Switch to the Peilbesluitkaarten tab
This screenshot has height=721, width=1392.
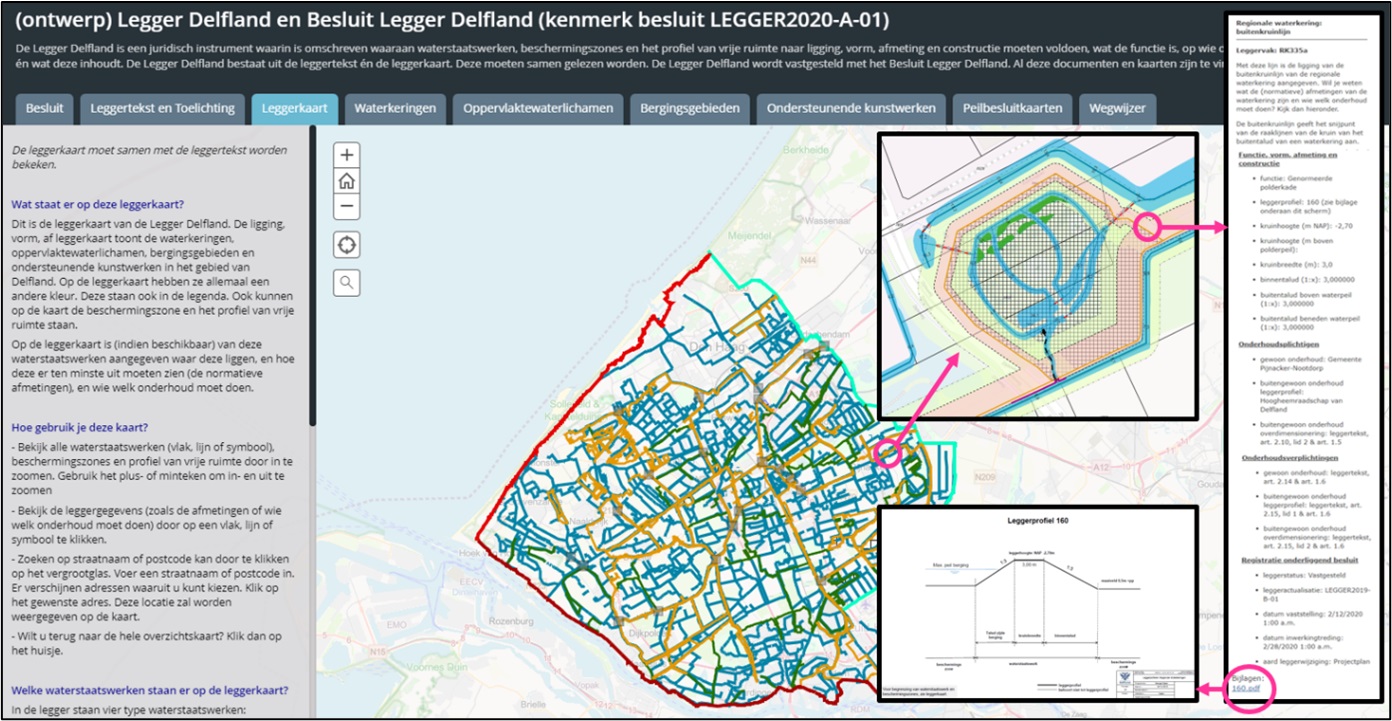pyautogui.click(x=1012, y=108)
